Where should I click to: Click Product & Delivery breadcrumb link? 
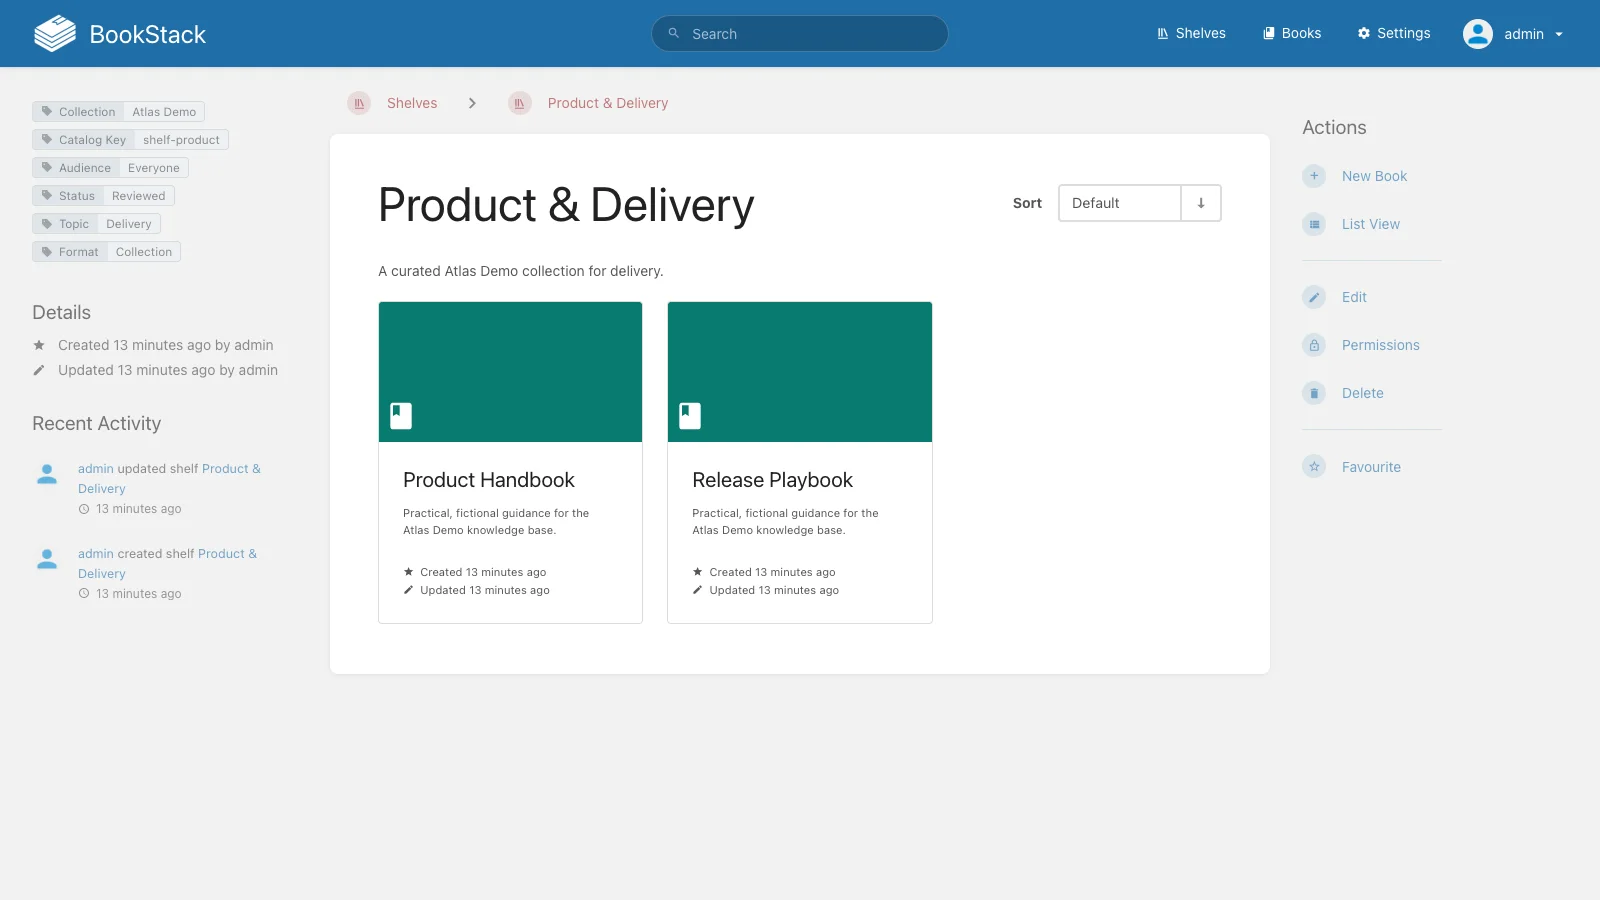tap(608, 103)
